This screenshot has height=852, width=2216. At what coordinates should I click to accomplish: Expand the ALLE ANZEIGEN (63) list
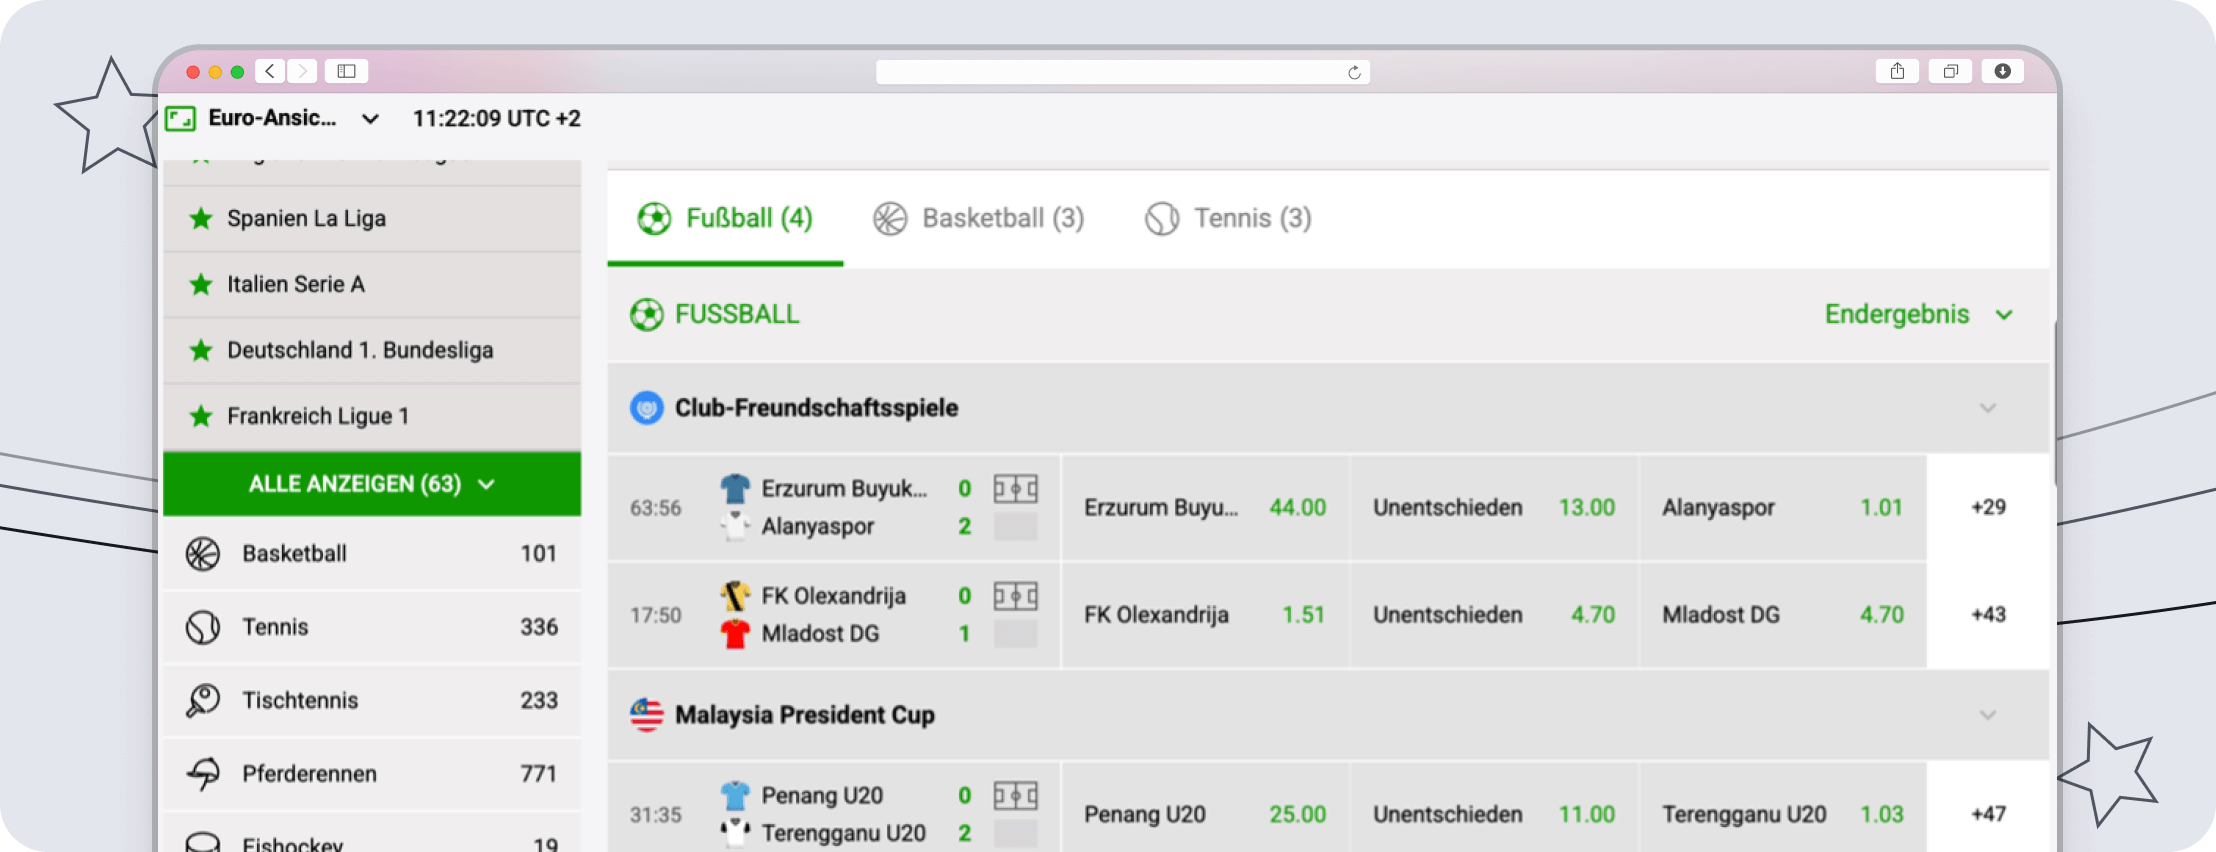point(372,484)
